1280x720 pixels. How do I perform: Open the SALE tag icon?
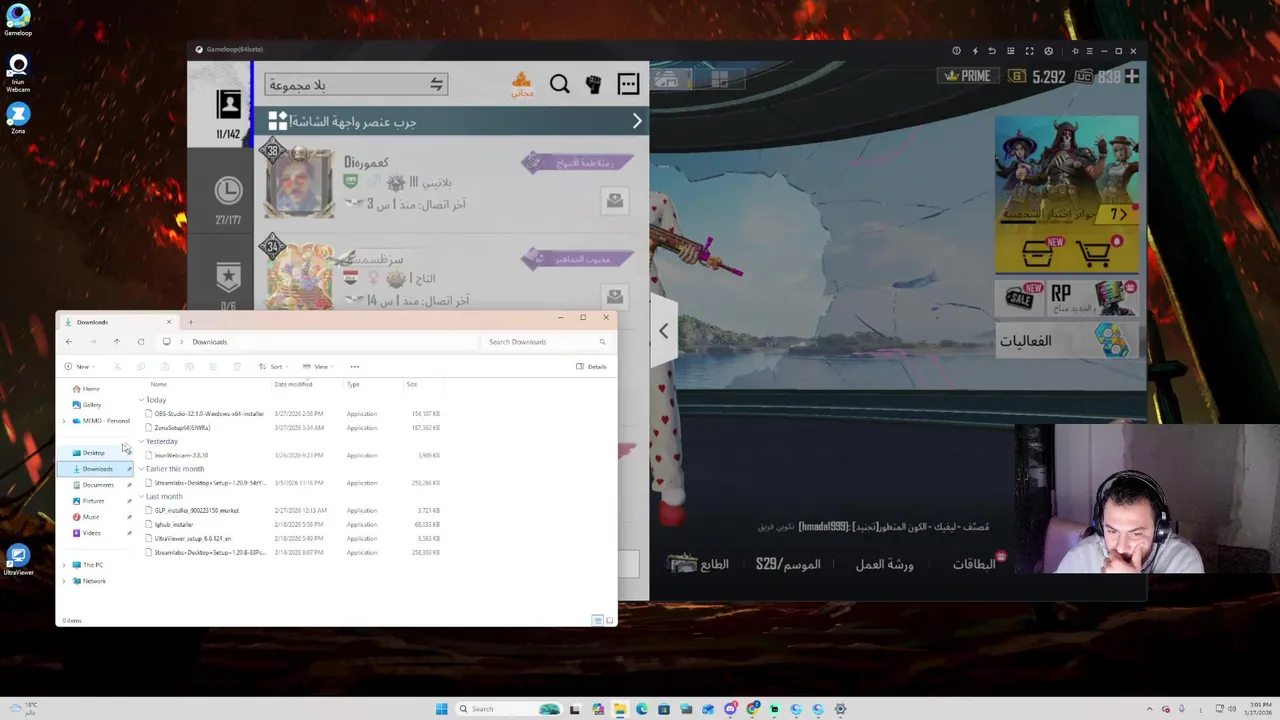tap(1019, 297)
